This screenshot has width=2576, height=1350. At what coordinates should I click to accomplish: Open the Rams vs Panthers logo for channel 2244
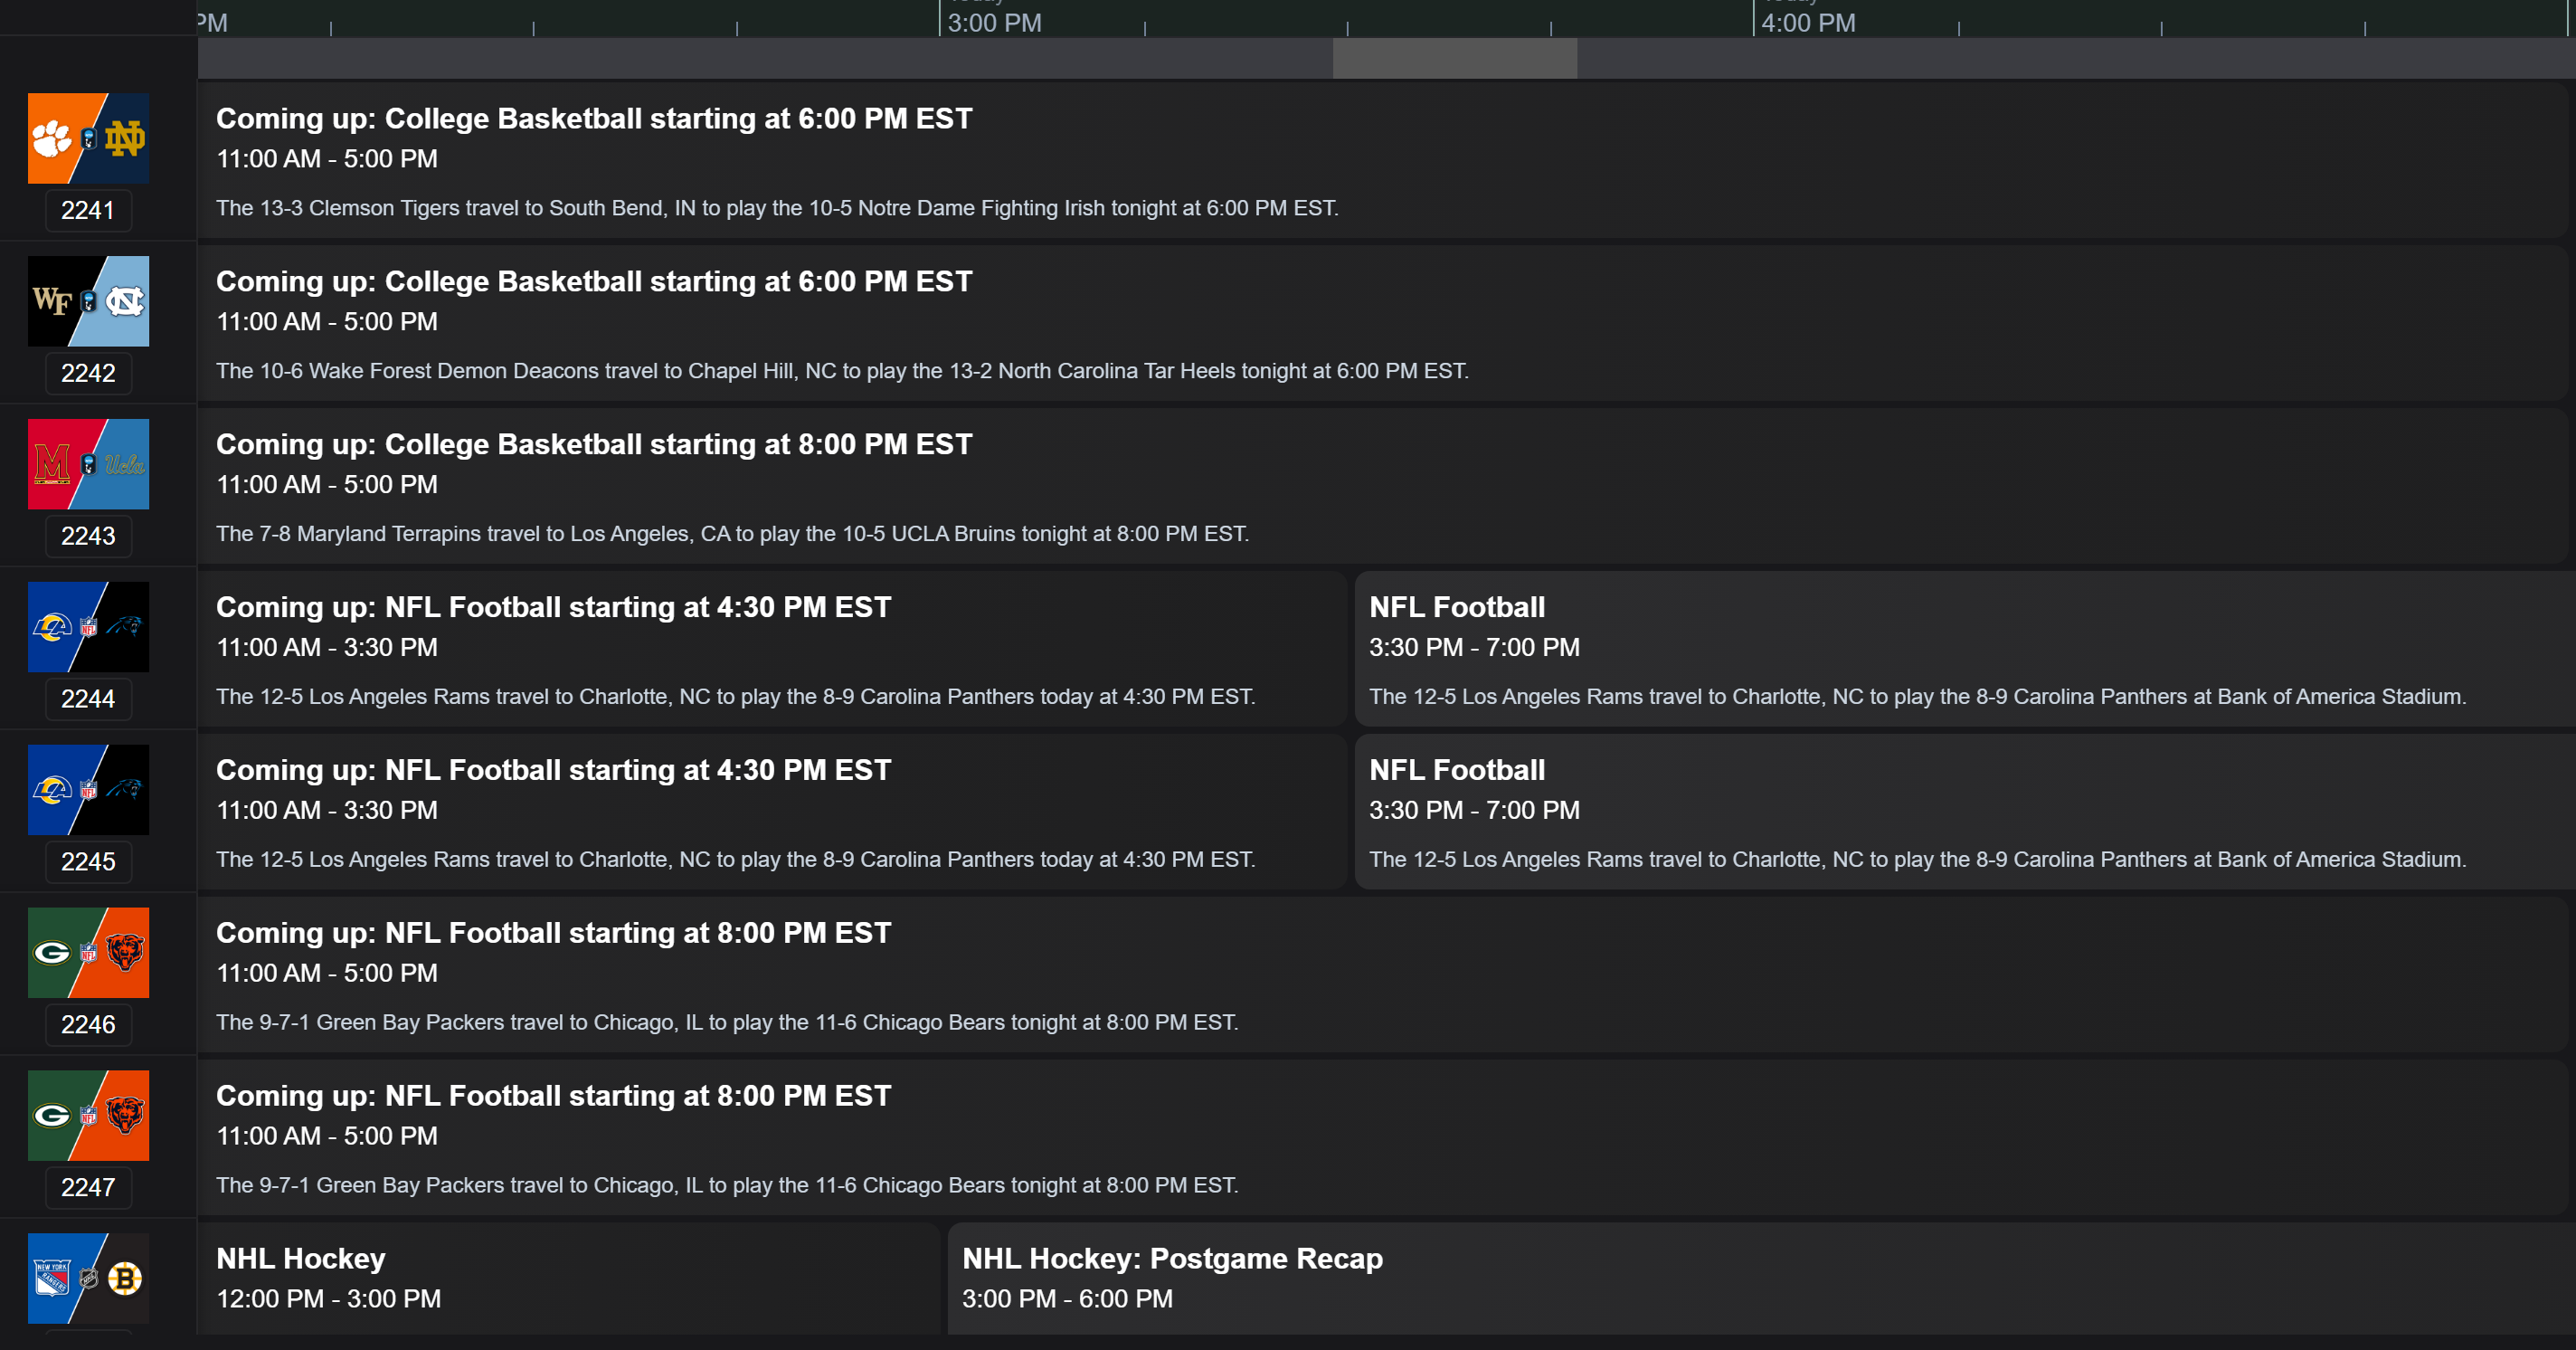point(88,627)
